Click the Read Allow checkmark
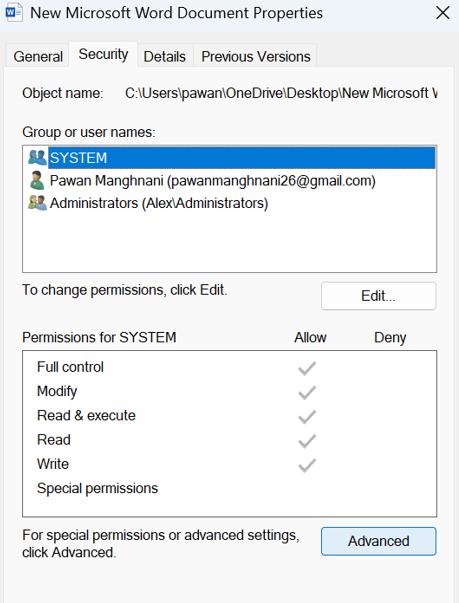The width and height of the screenshot is (459, 603). 307,441
